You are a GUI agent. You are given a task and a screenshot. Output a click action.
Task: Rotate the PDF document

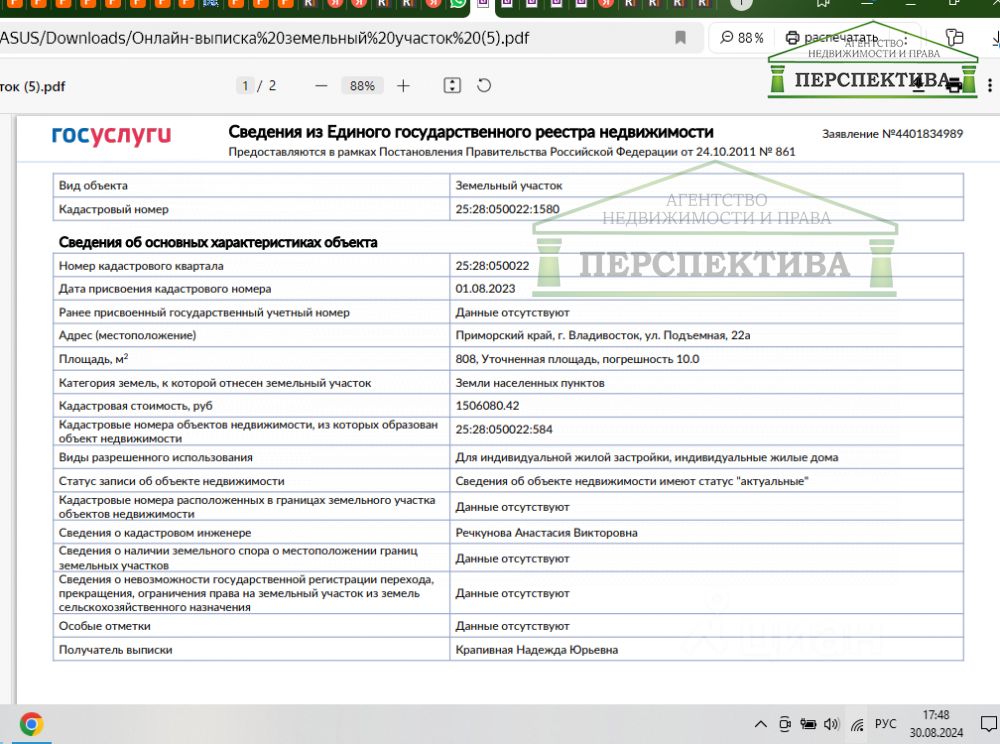pyautogui.click(x=484, y=86)
